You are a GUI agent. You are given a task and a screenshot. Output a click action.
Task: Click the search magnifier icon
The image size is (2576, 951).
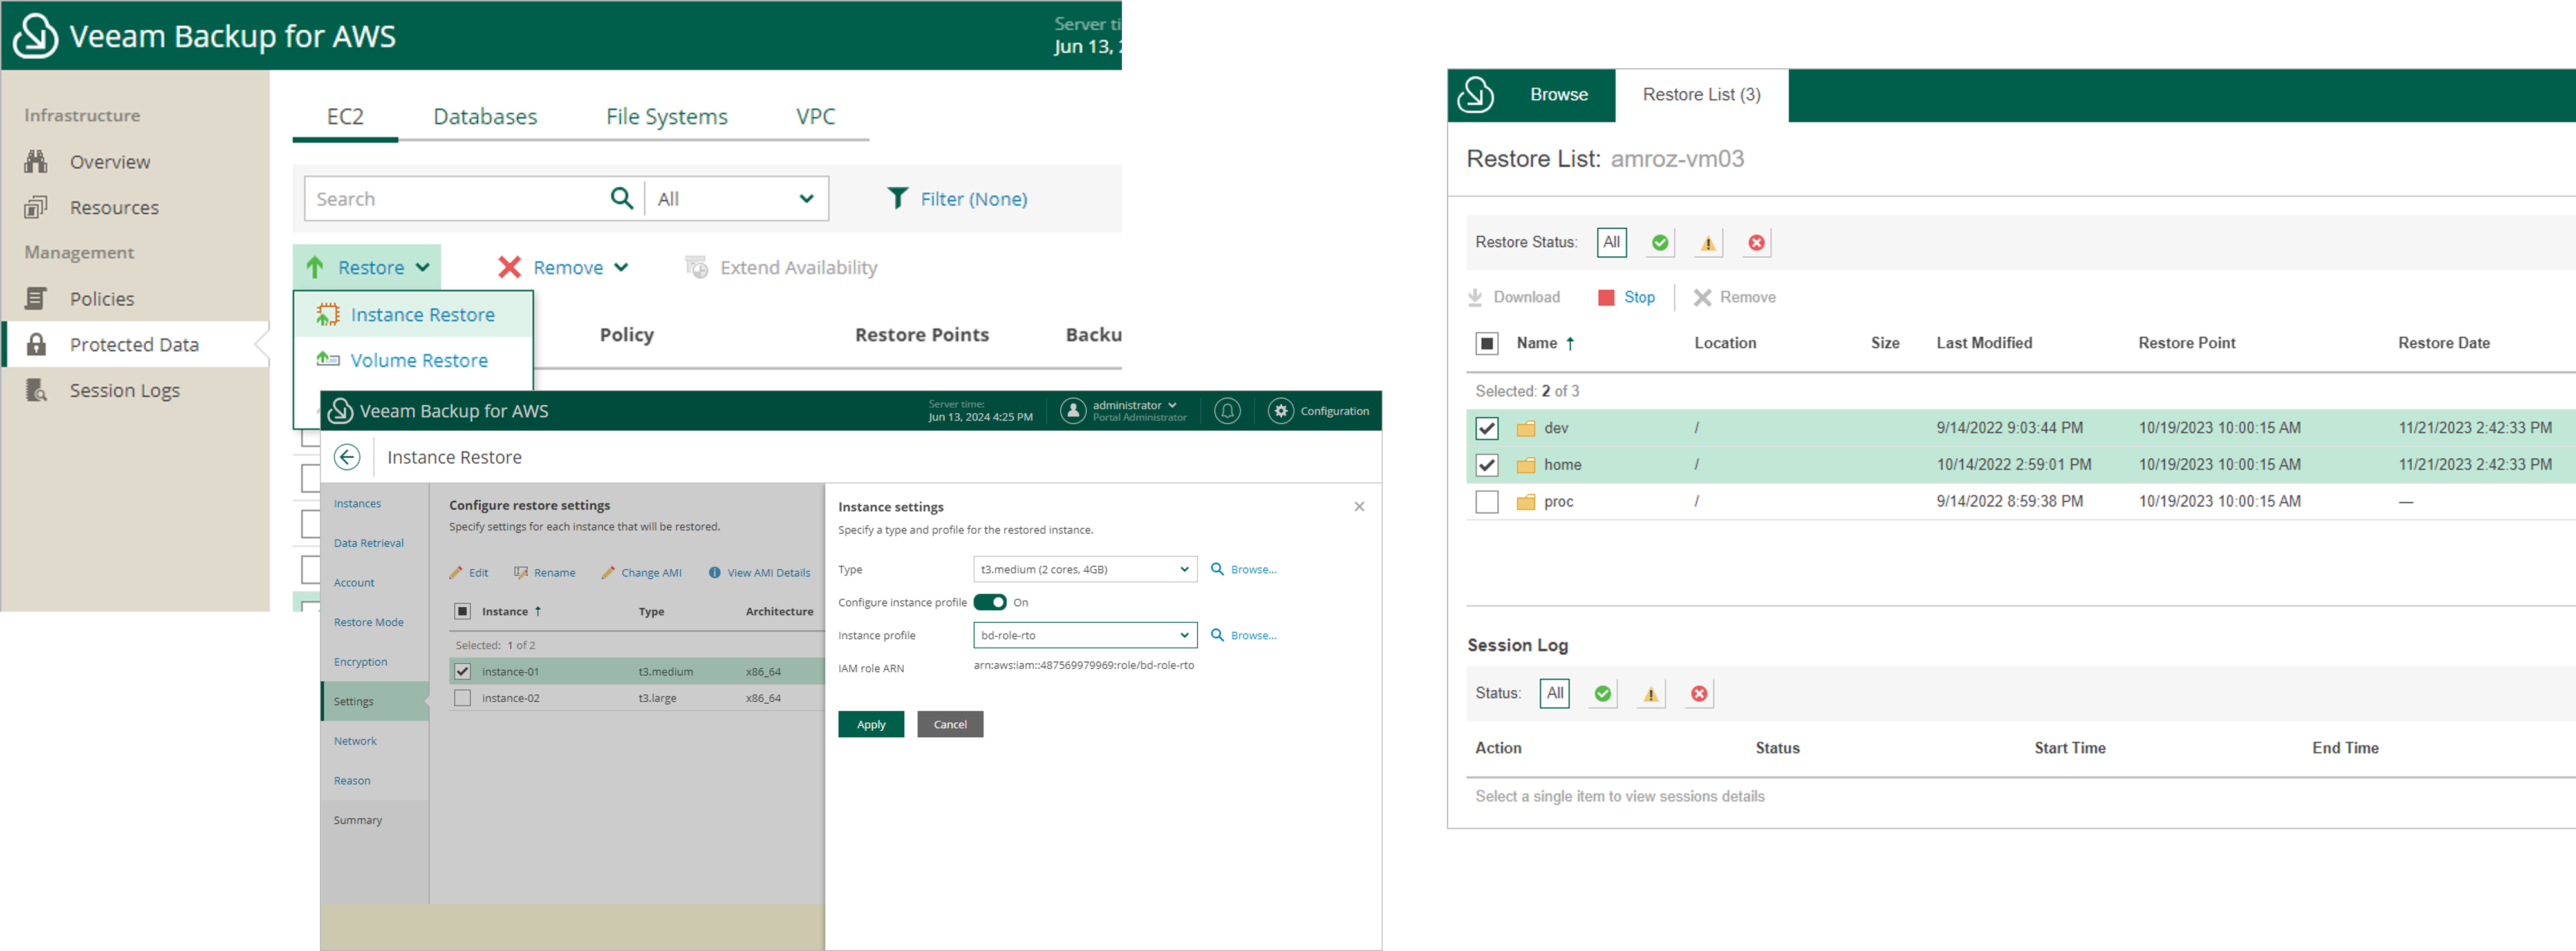[621, 199]
